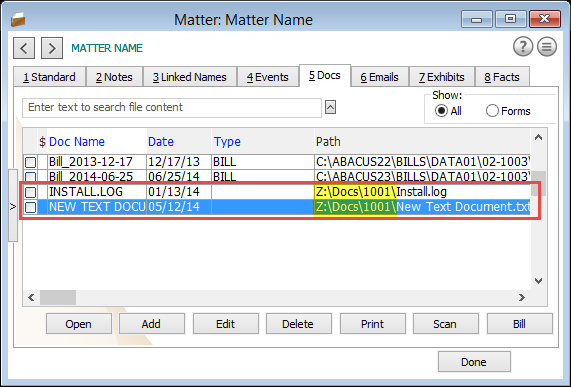
Task: Go to previous matter with back arrow
Action: 24,48
